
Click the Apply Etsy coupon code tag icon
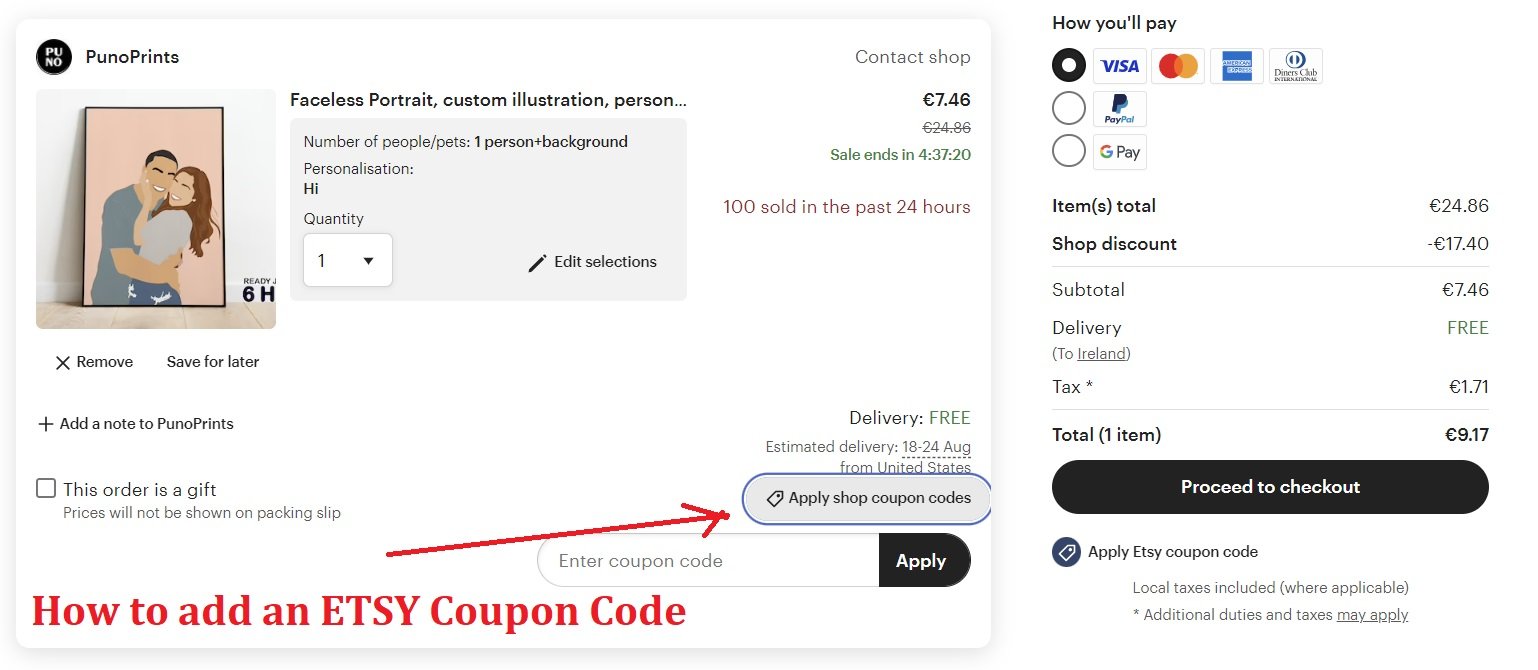1064,551
